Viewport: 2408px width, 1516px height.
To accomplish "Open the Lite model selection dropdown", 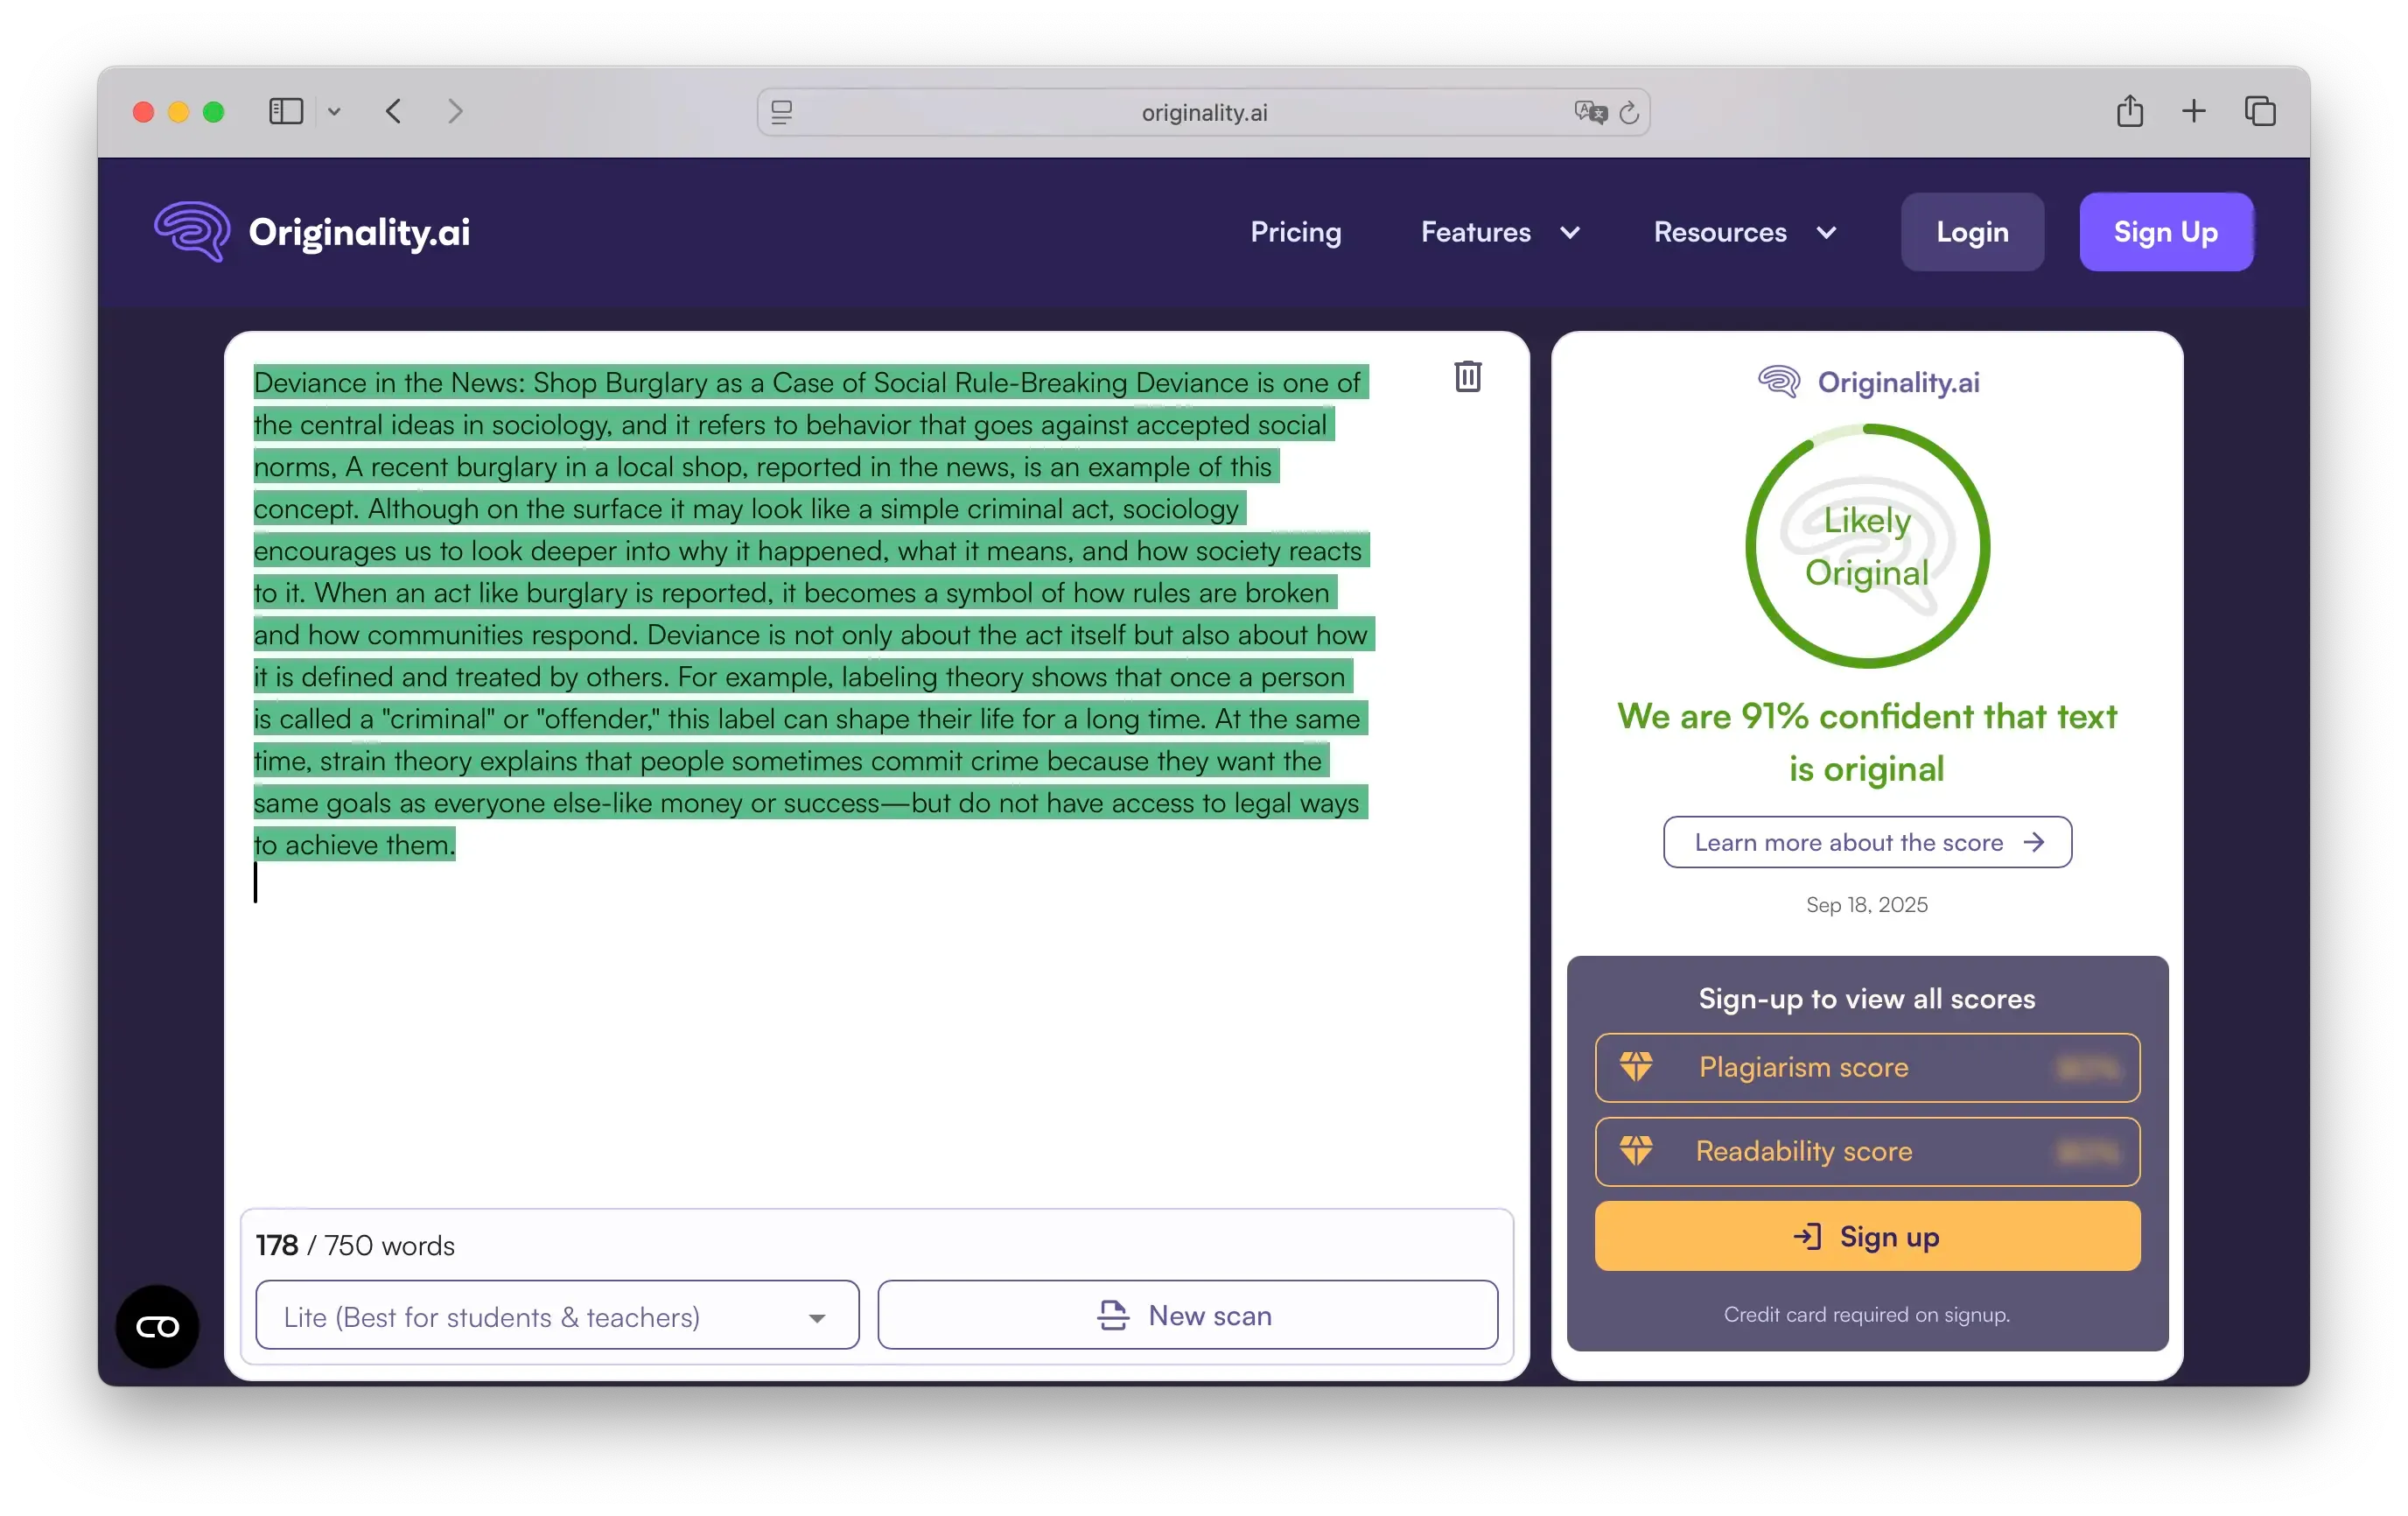I will click(557, 1316).
